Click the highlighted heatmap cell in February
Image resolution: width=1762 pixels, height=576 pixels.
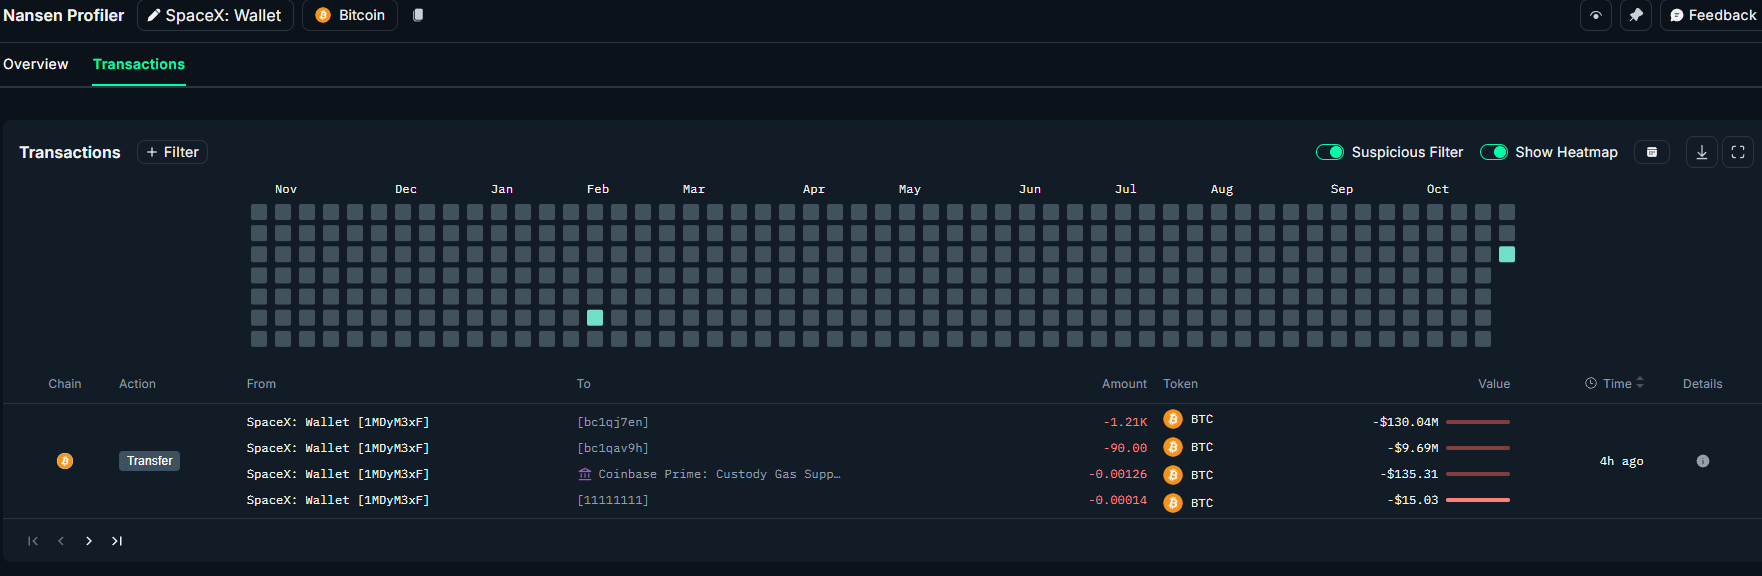(595, 318)
